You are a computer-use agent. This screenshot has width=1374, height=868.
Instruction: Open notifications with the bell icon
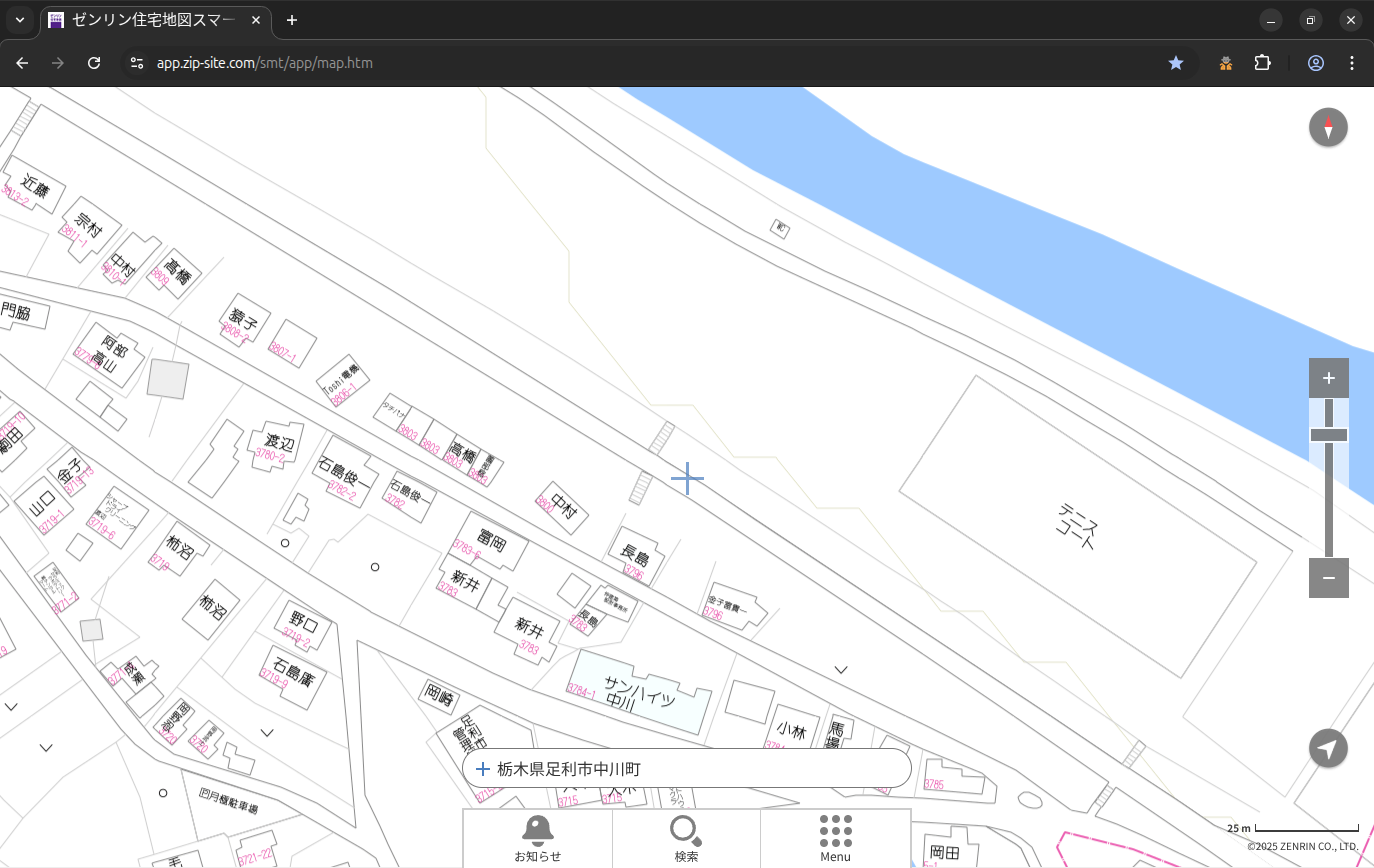537,831
